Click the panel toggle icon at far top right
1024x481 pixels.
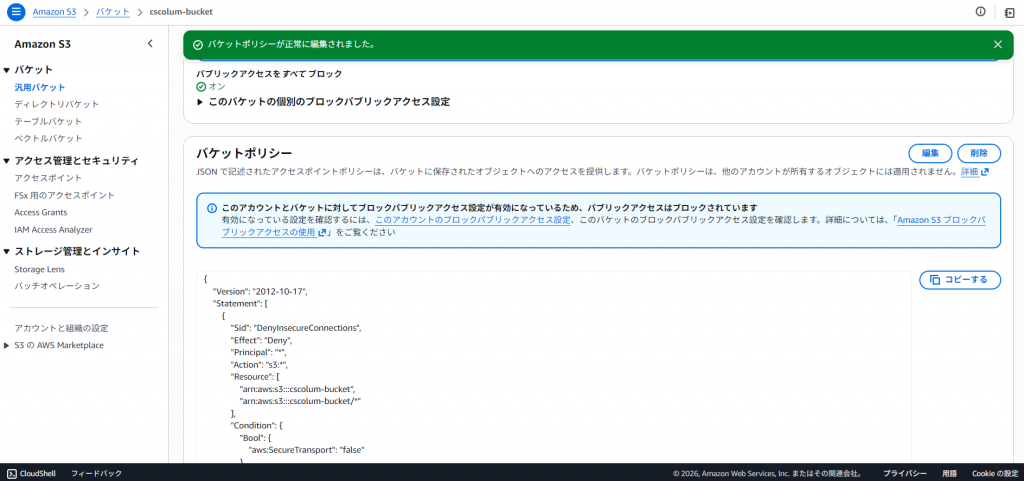1009,11
